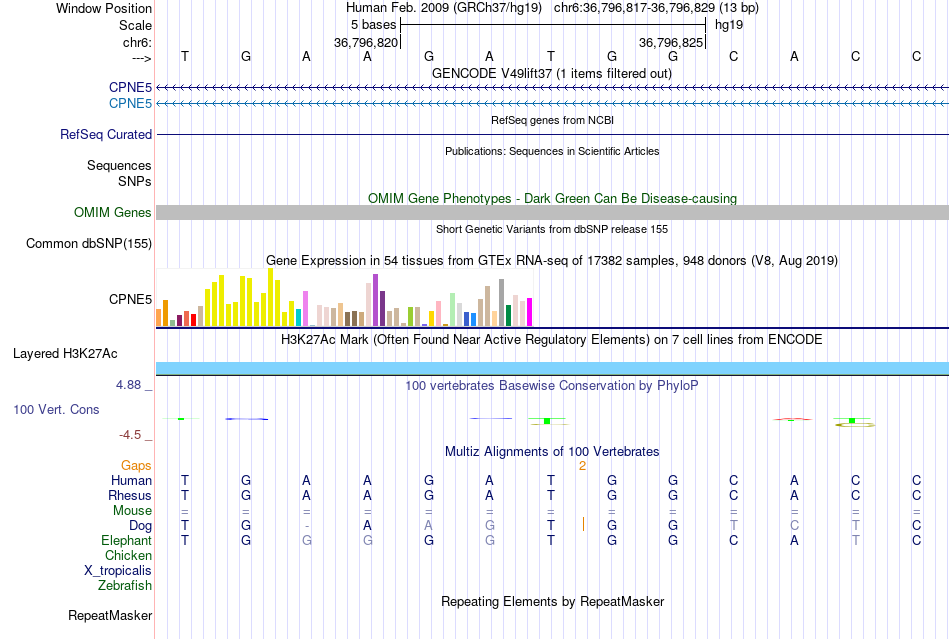
Task: Click the Scale label
Action: point(136,25)
